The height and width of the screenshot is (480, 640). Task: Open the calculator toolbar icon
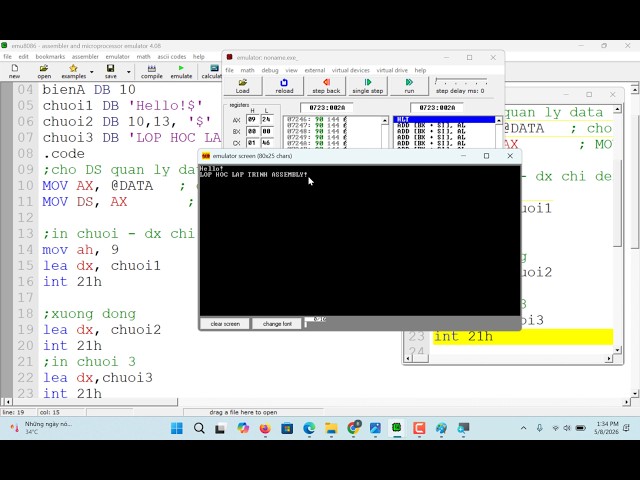click(x=212, y=71)
